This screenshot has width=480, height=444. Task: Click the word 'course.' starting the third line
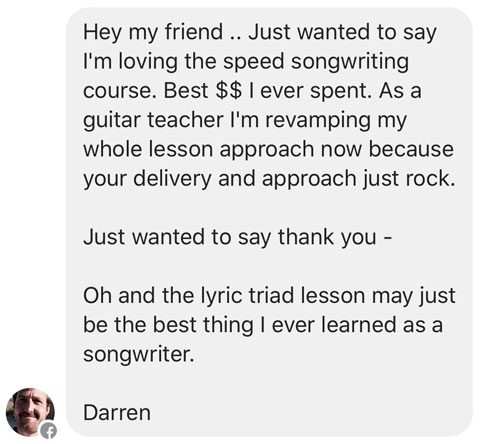(x=120, y=91)
